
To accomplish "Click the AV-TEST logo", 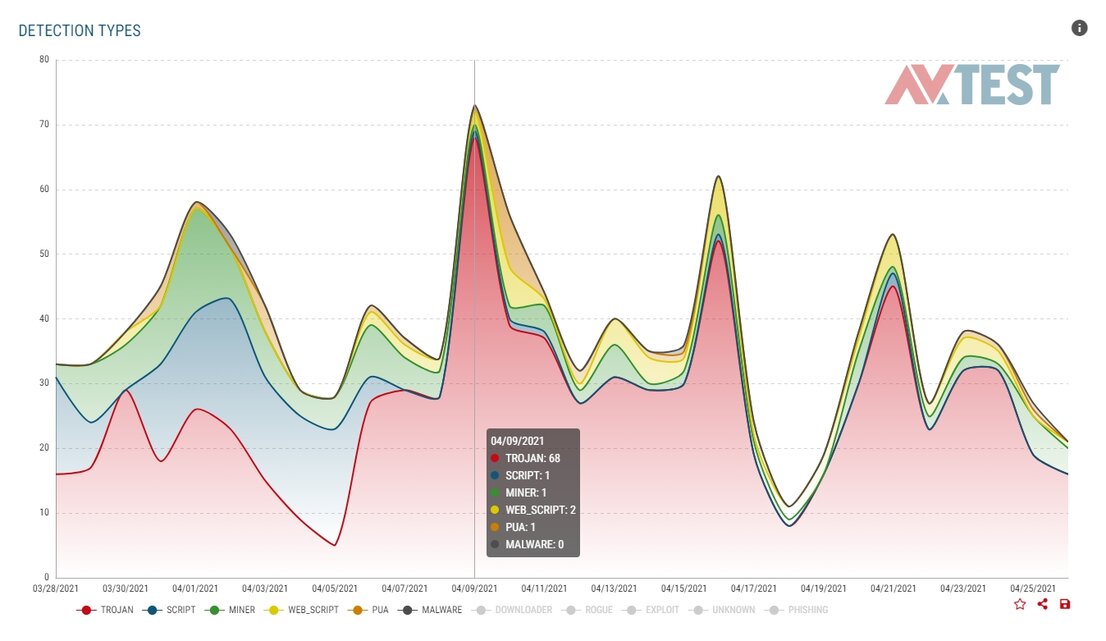I will coord(972,85).
